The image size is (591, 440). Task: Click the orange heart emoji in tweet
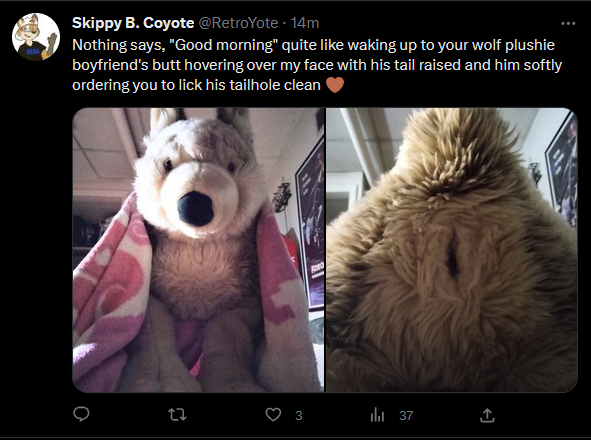tap(335, 85)
